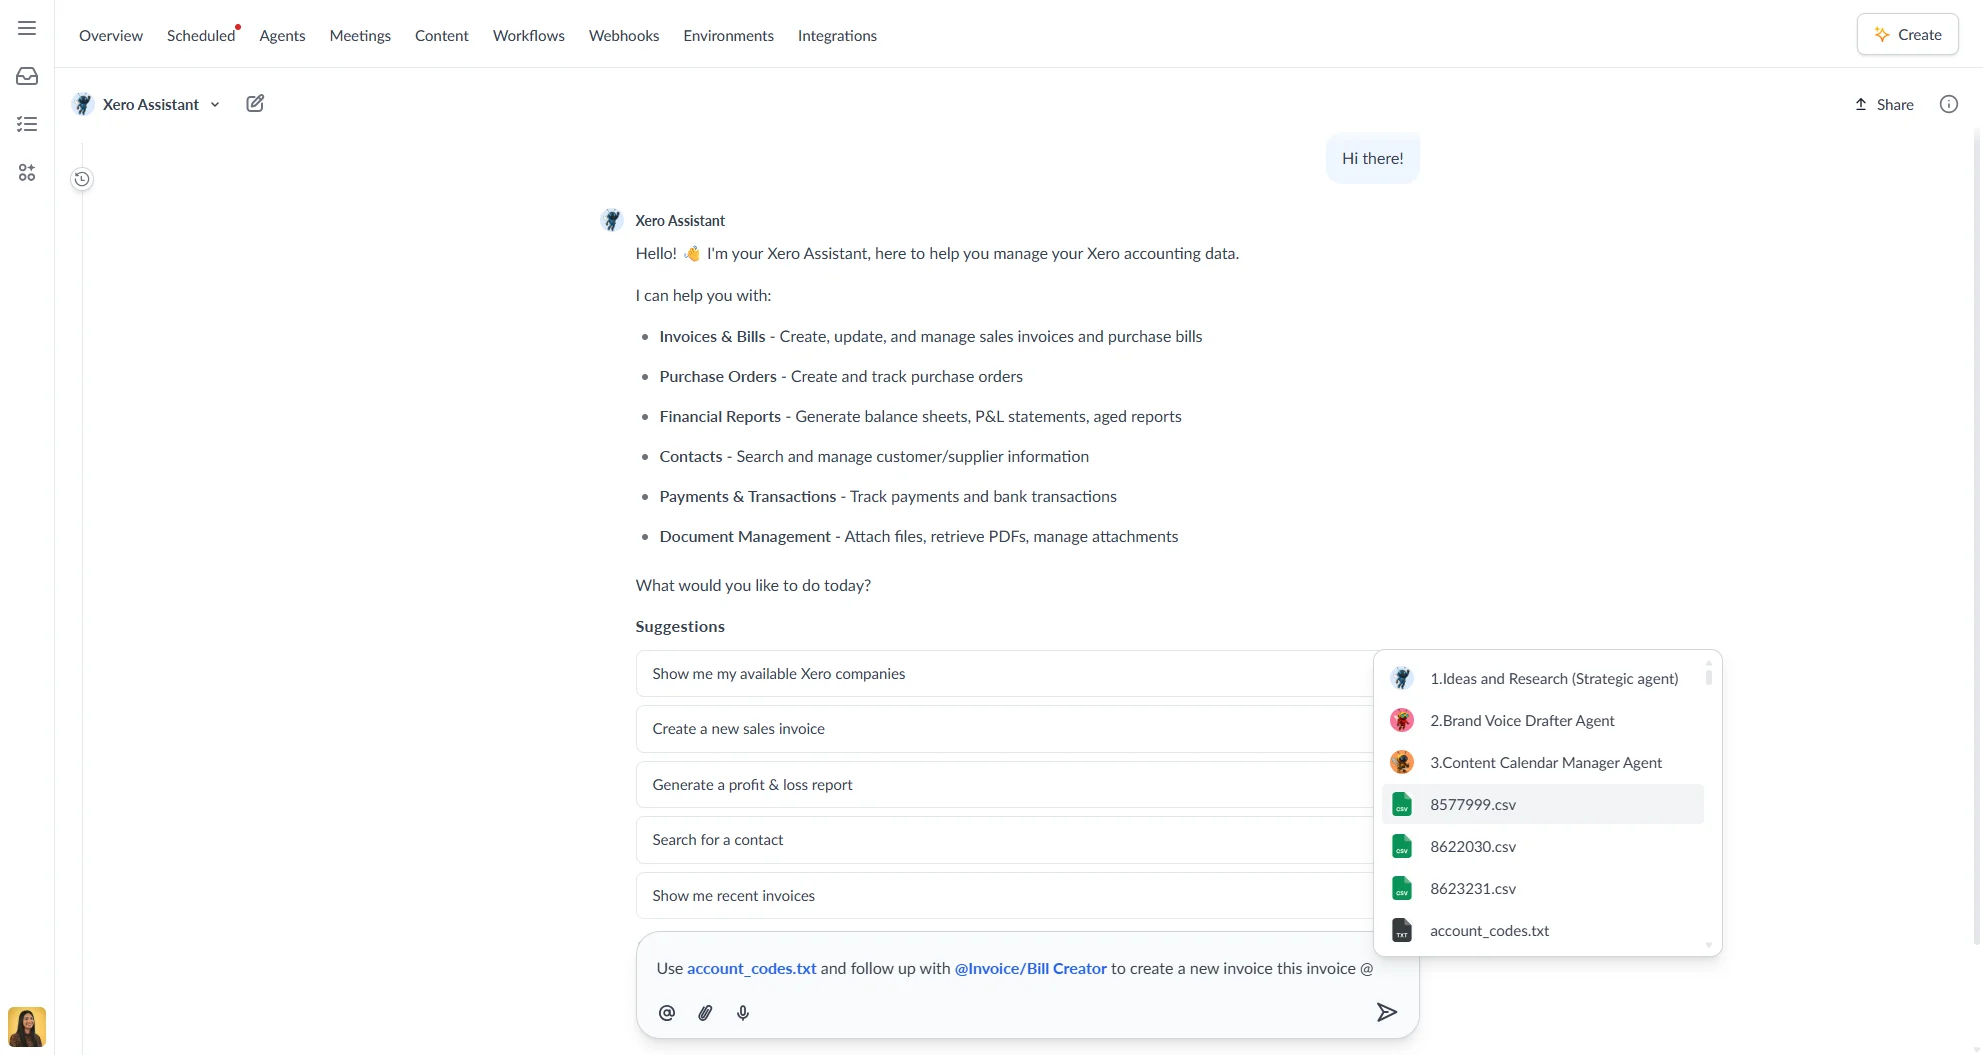The height and width of the screenshot is (1055, 1983).
Task: Click the paperclip attachment icon
Action: 704,1013
